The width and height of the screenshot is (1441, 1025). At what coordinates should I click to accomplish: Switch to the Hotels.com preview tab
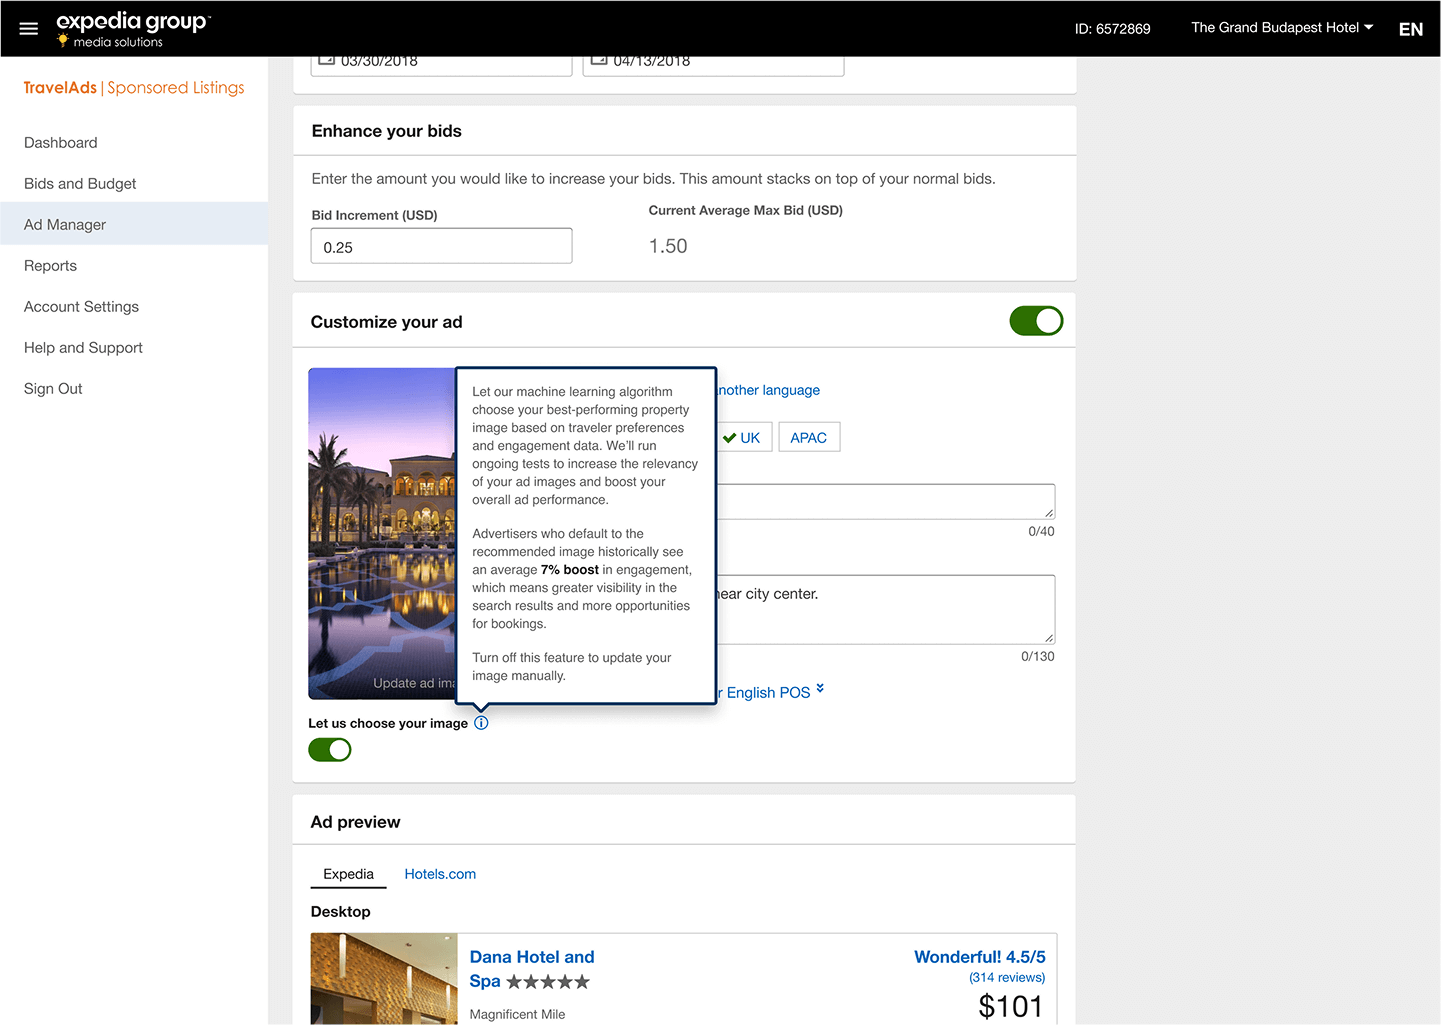tap(440, 874)
